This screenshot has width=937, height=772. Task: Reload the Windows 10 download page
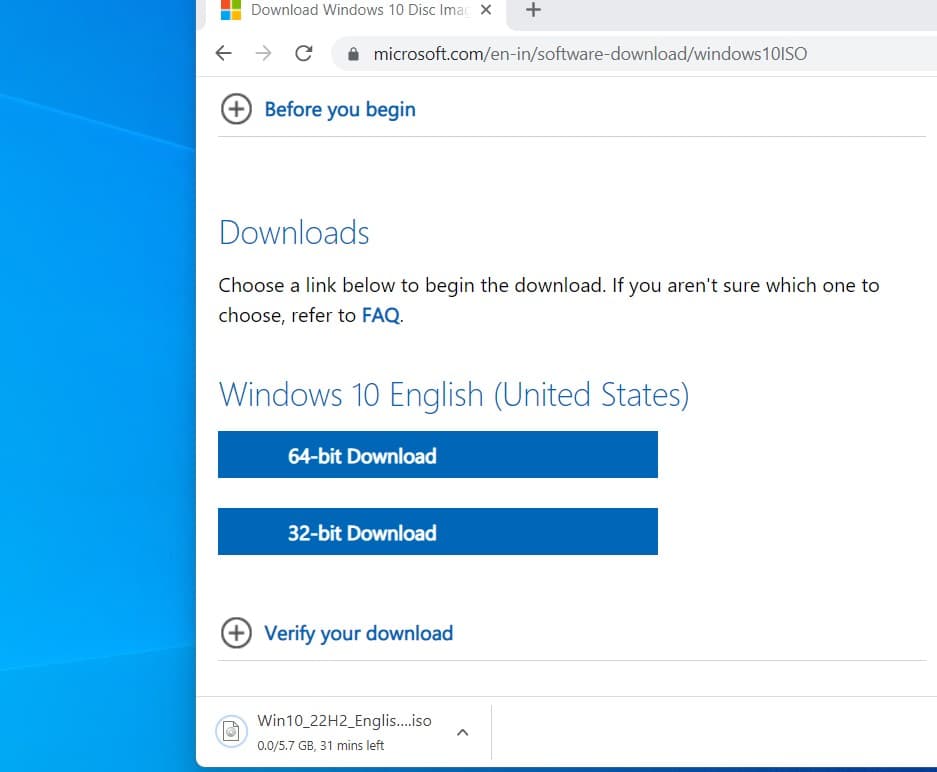pos(303,53)
